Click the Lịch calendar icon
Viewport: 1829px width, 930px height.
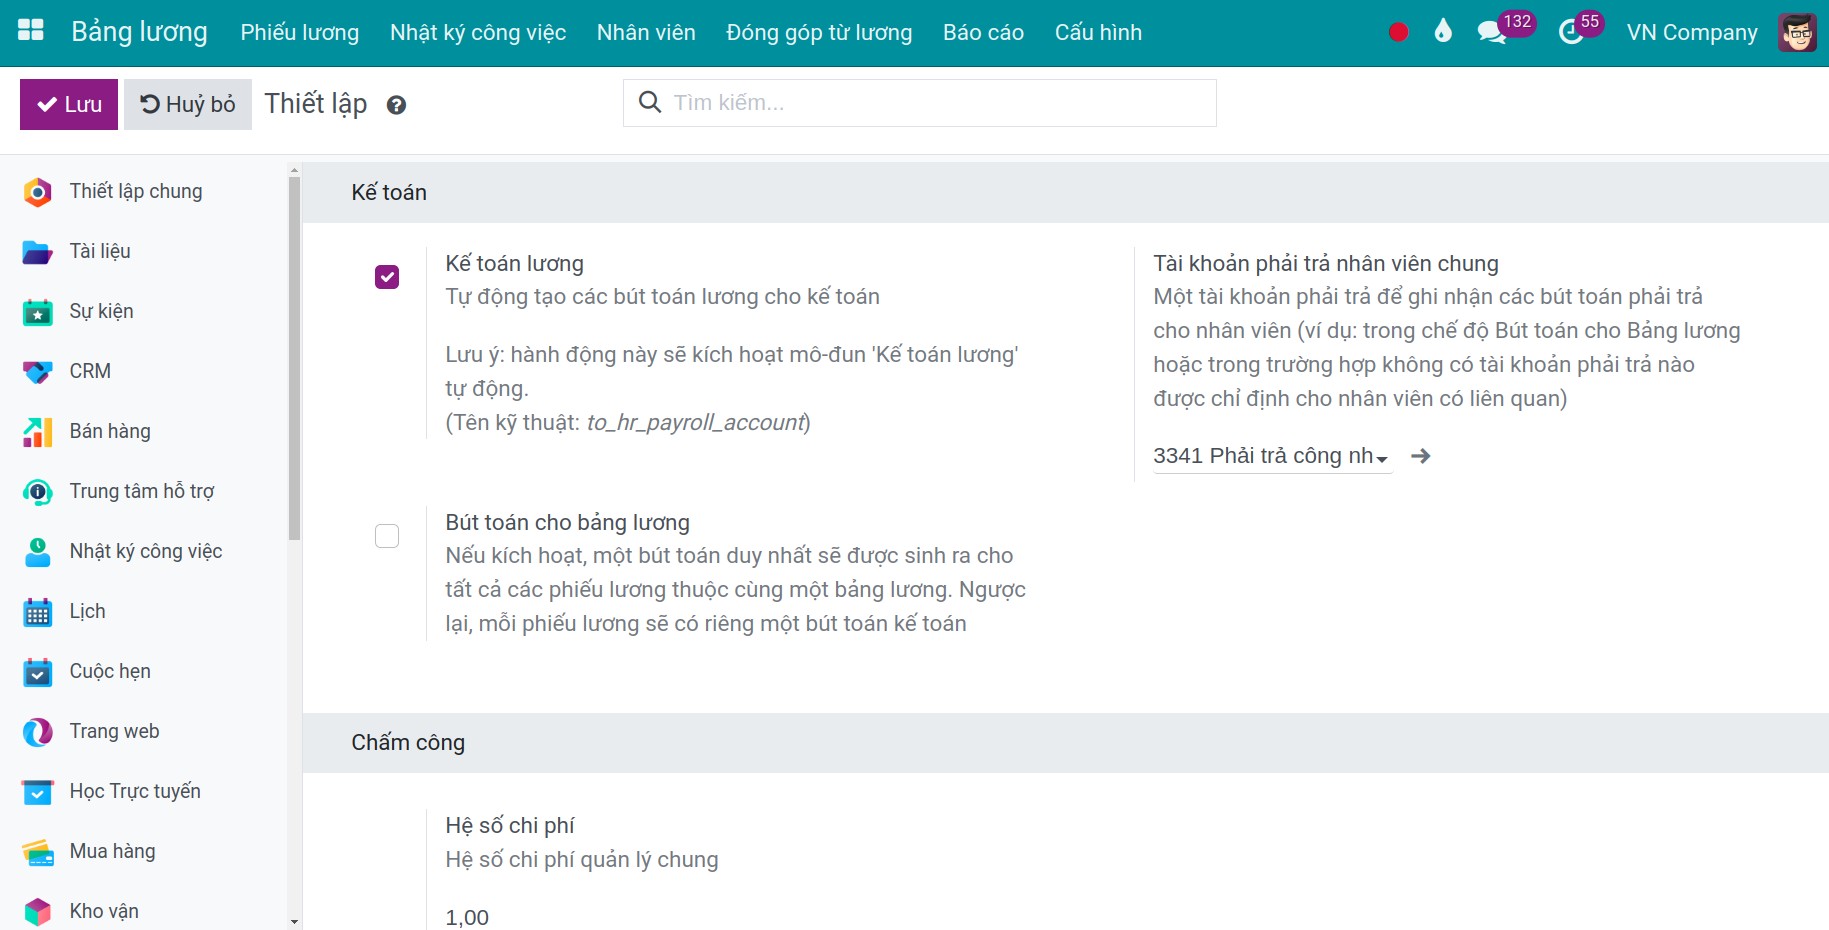pos(37,612)
